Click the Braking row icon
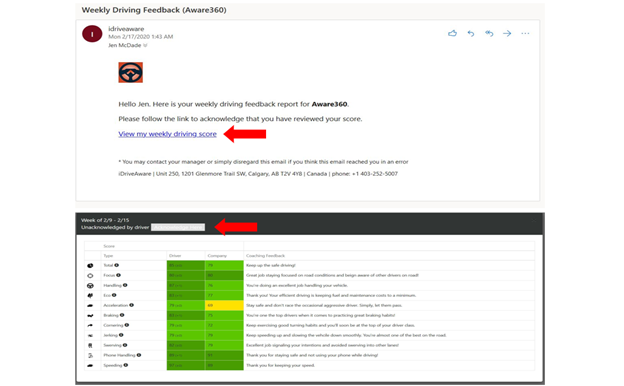 90,316
